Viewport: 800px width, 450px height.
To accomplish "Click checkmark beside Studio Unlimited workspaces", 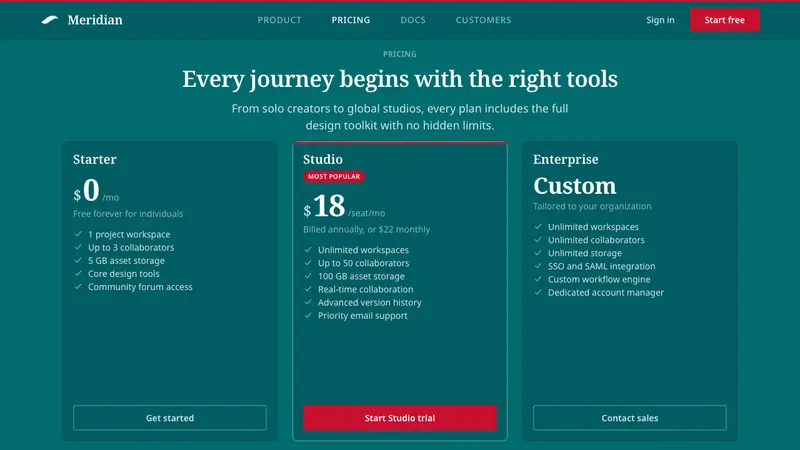I will pyautogui.click(x=308, y=250).
